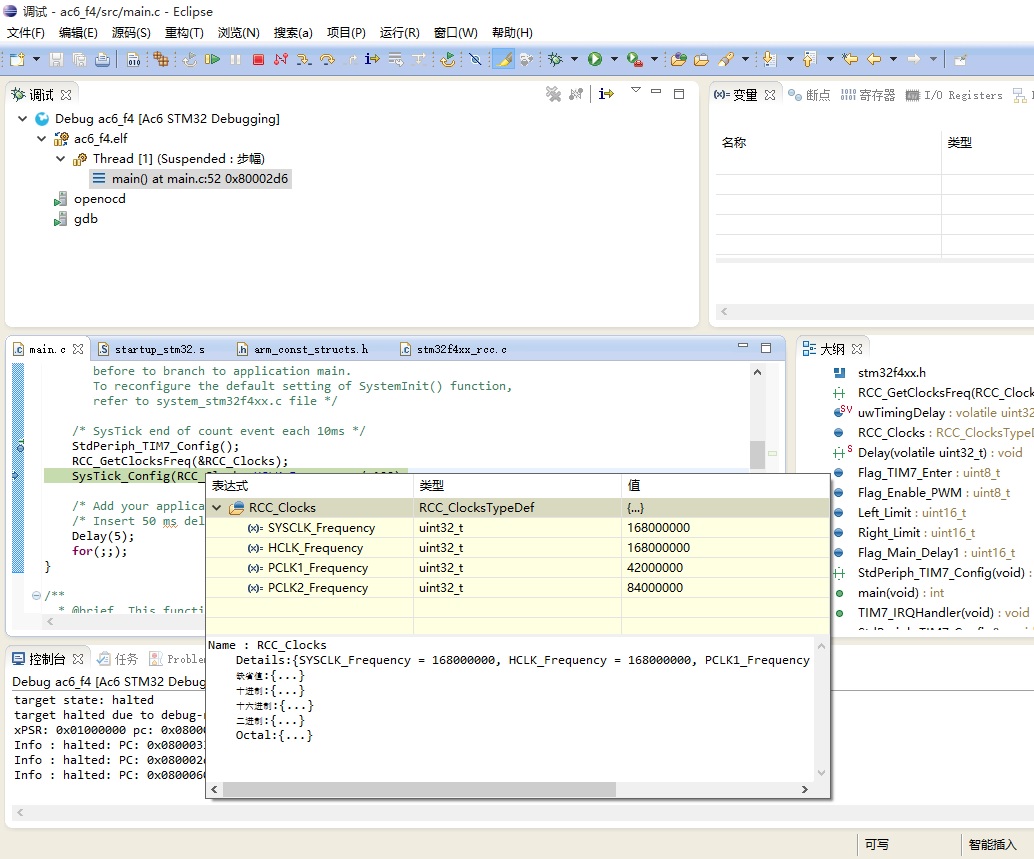This screenshot has width=1034, height=859.
Task: Collapse the ac6_f4.elf tree node
Action: pyautogui.click(x=42, y=138)
